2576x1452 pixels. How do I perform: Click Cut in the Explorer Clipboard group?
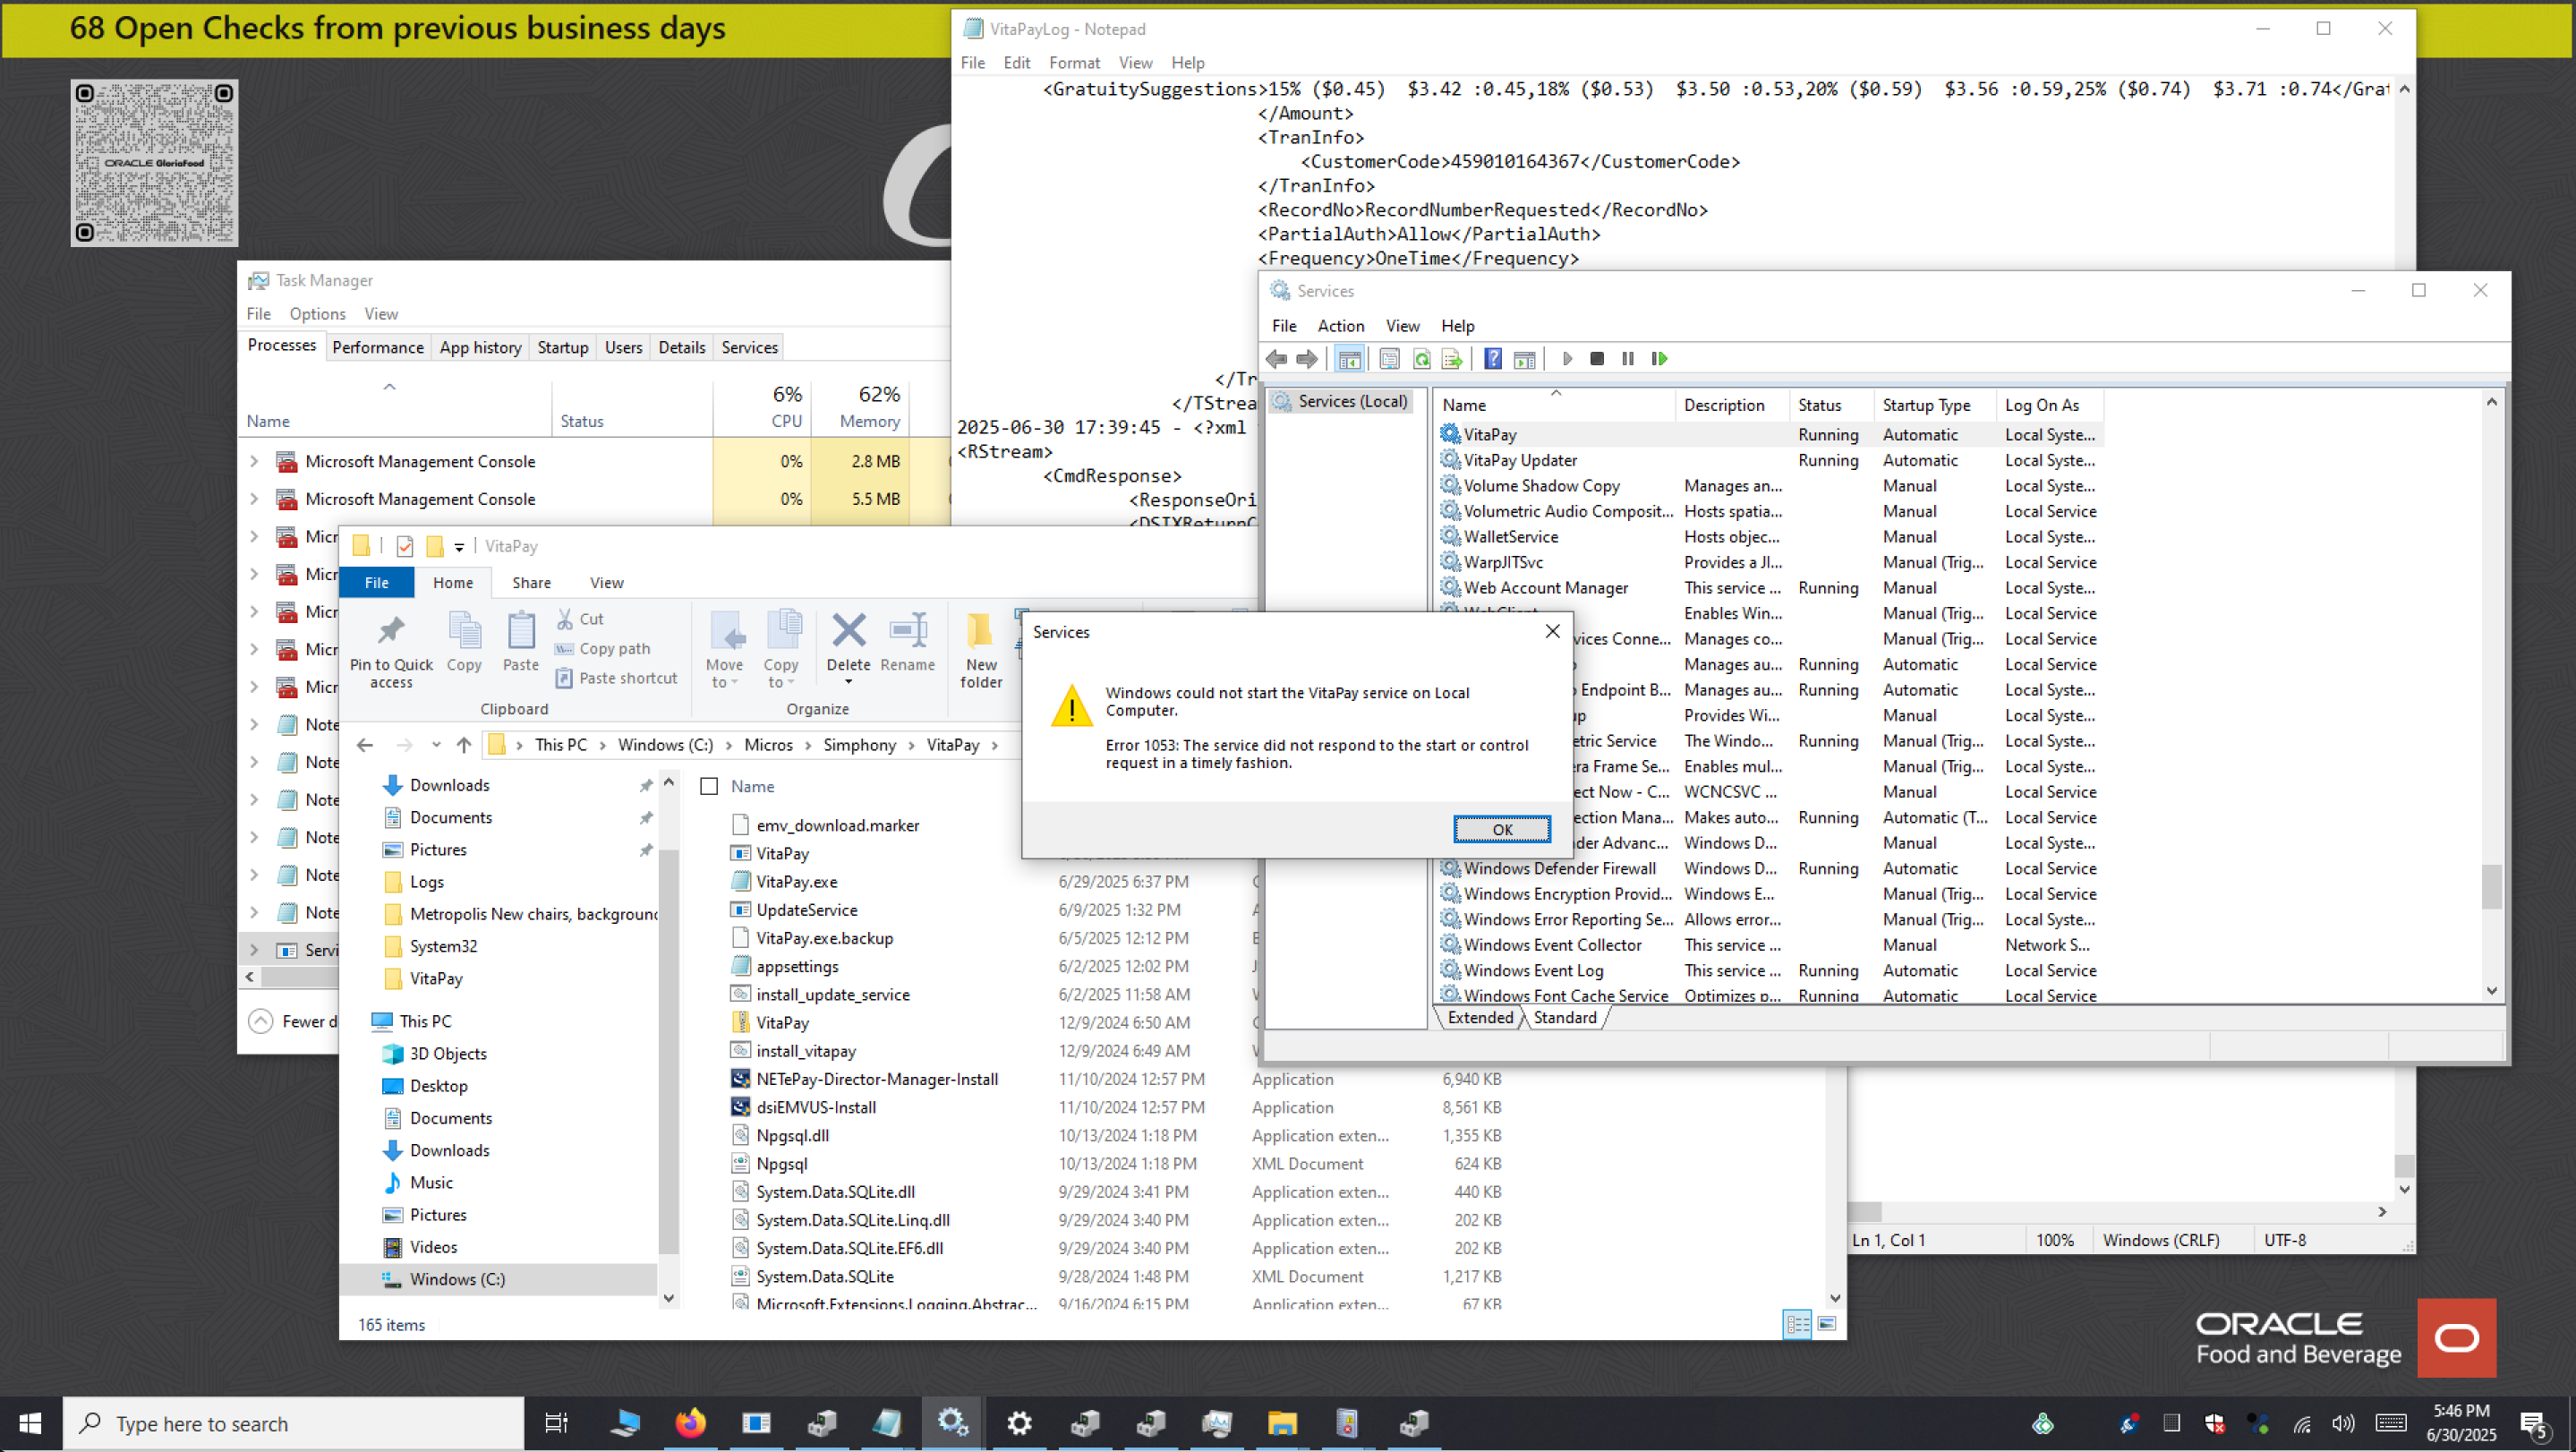(x=580, y=619)
